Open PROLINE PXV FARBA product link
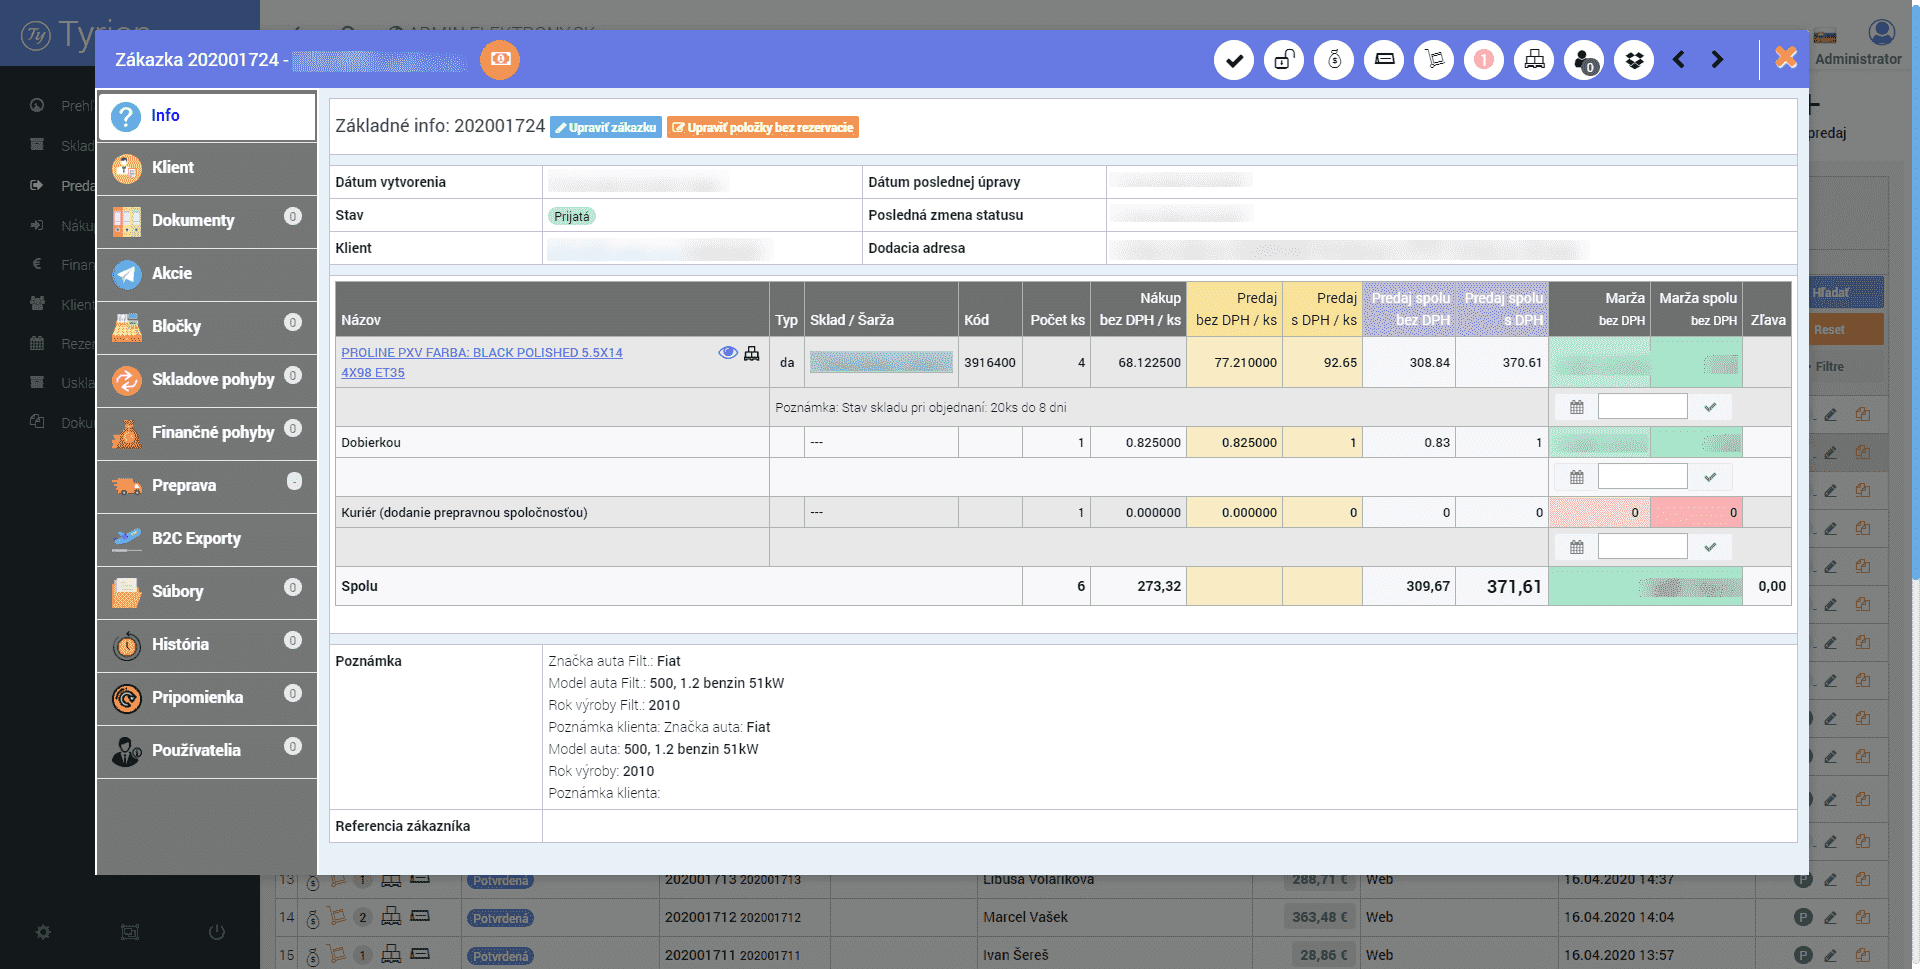 click(481, 362)
